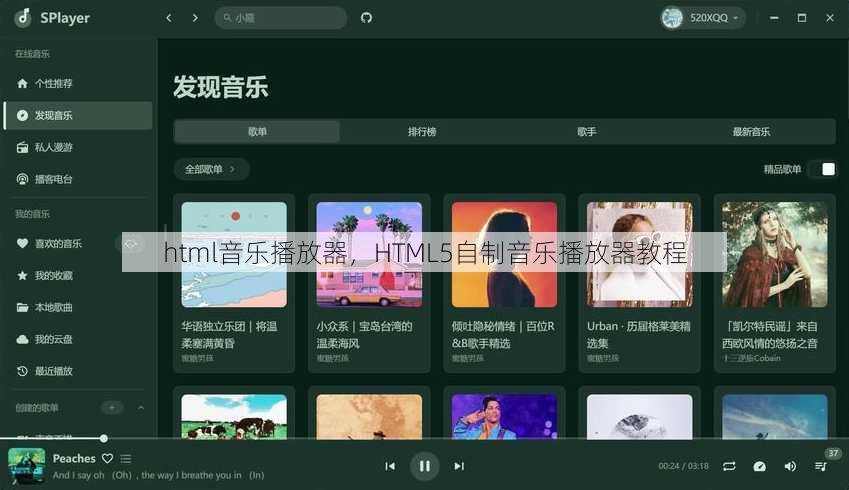
Task: Open 私人漫游 radio in sidebar
Action: pos(77,147)
